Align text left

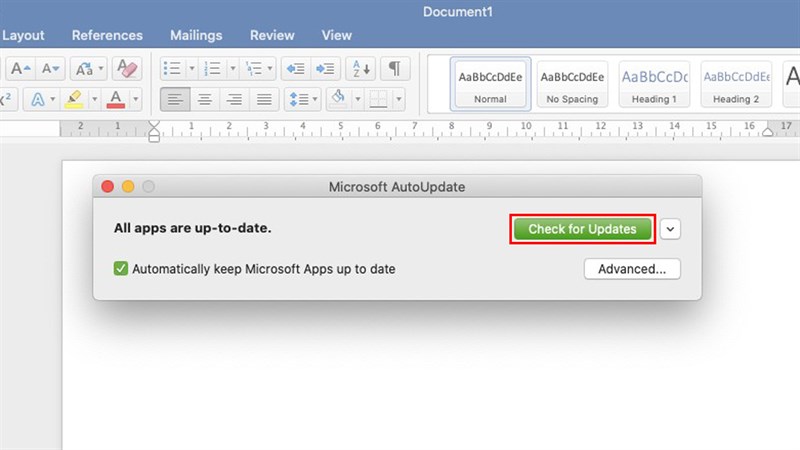coord(175,99)
